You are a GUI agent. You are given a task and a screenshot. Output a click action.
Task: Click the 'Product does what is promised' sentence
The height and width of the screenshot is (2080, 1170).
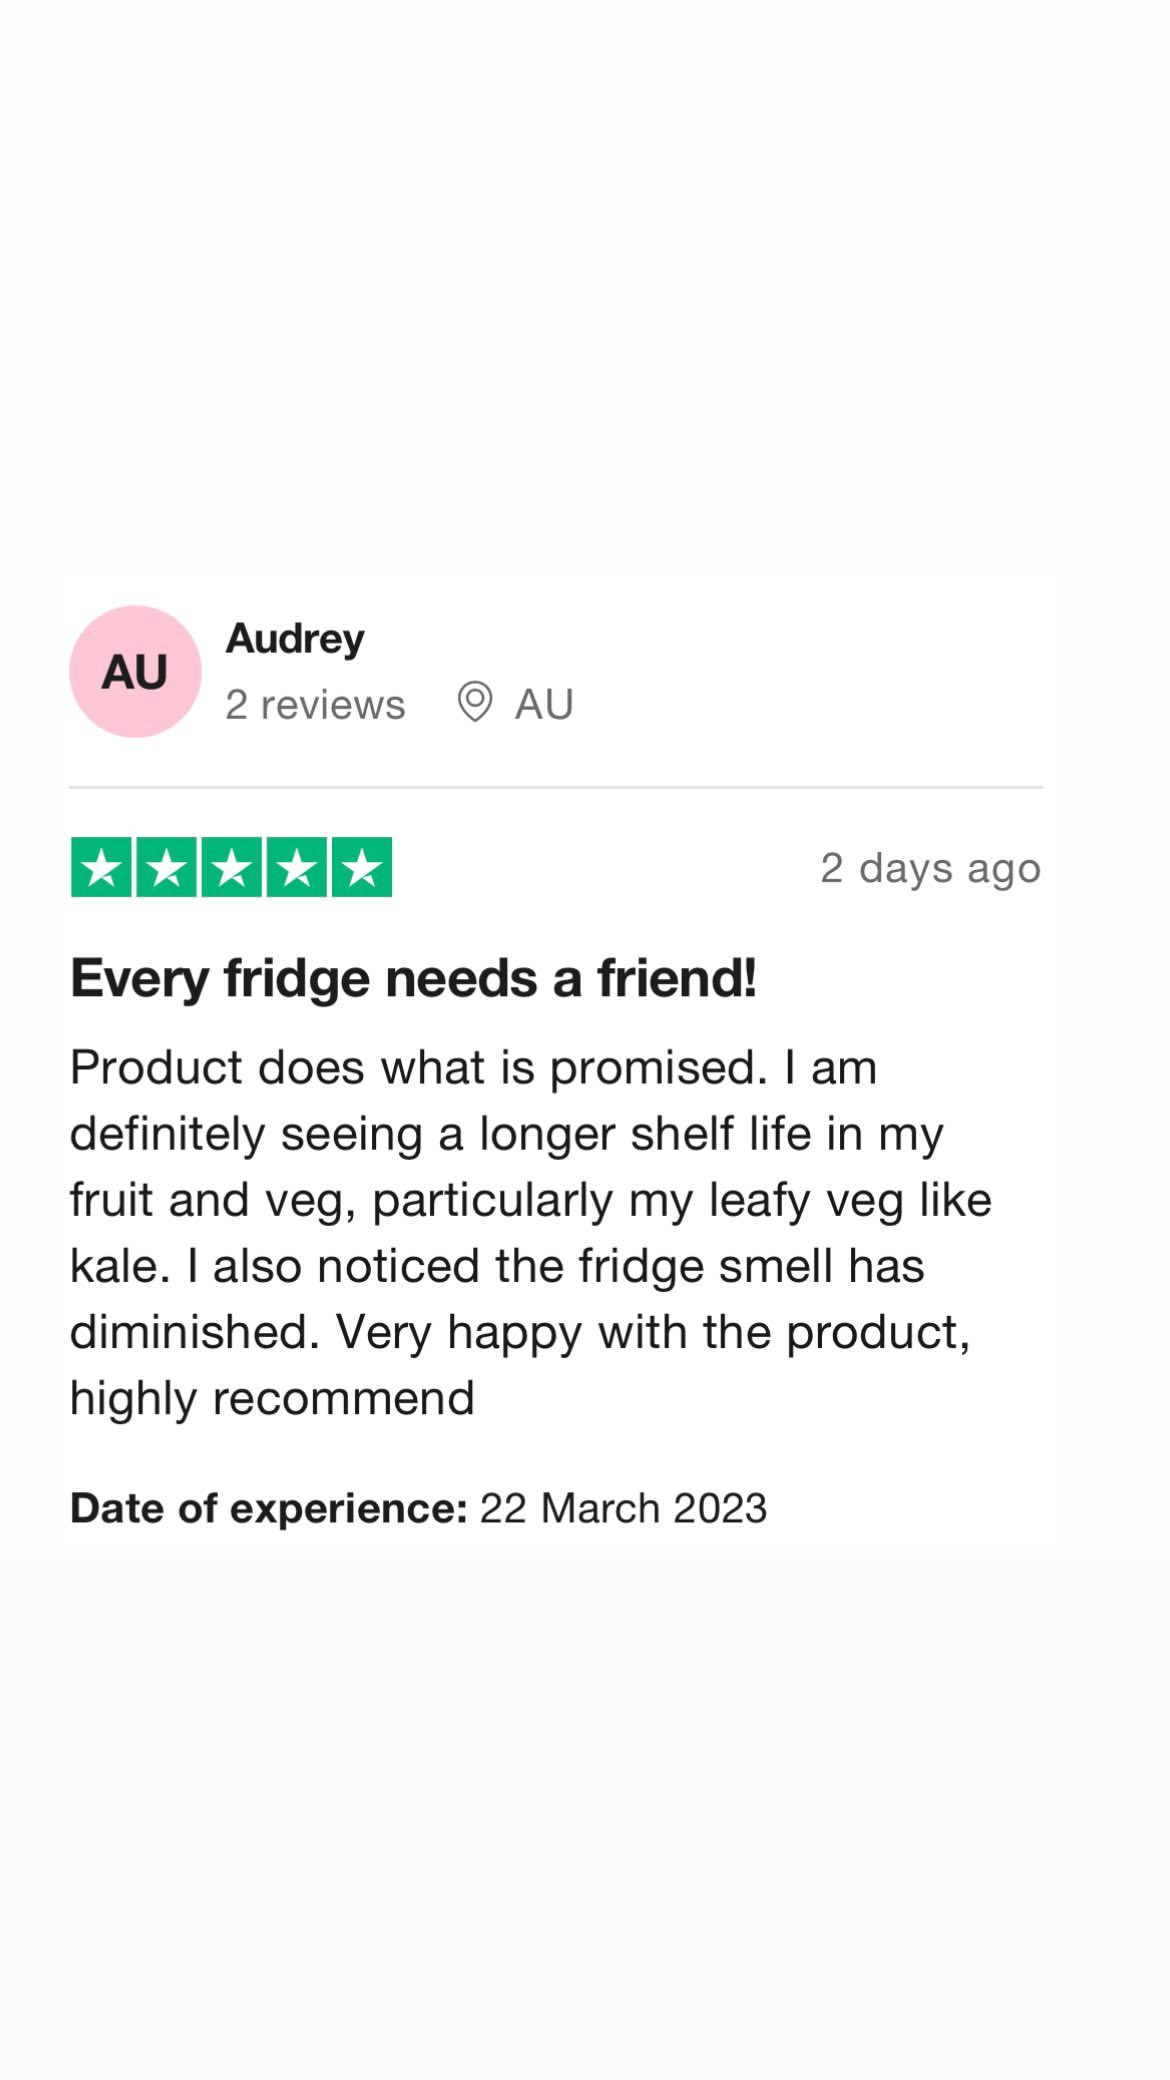(418, 1068)
